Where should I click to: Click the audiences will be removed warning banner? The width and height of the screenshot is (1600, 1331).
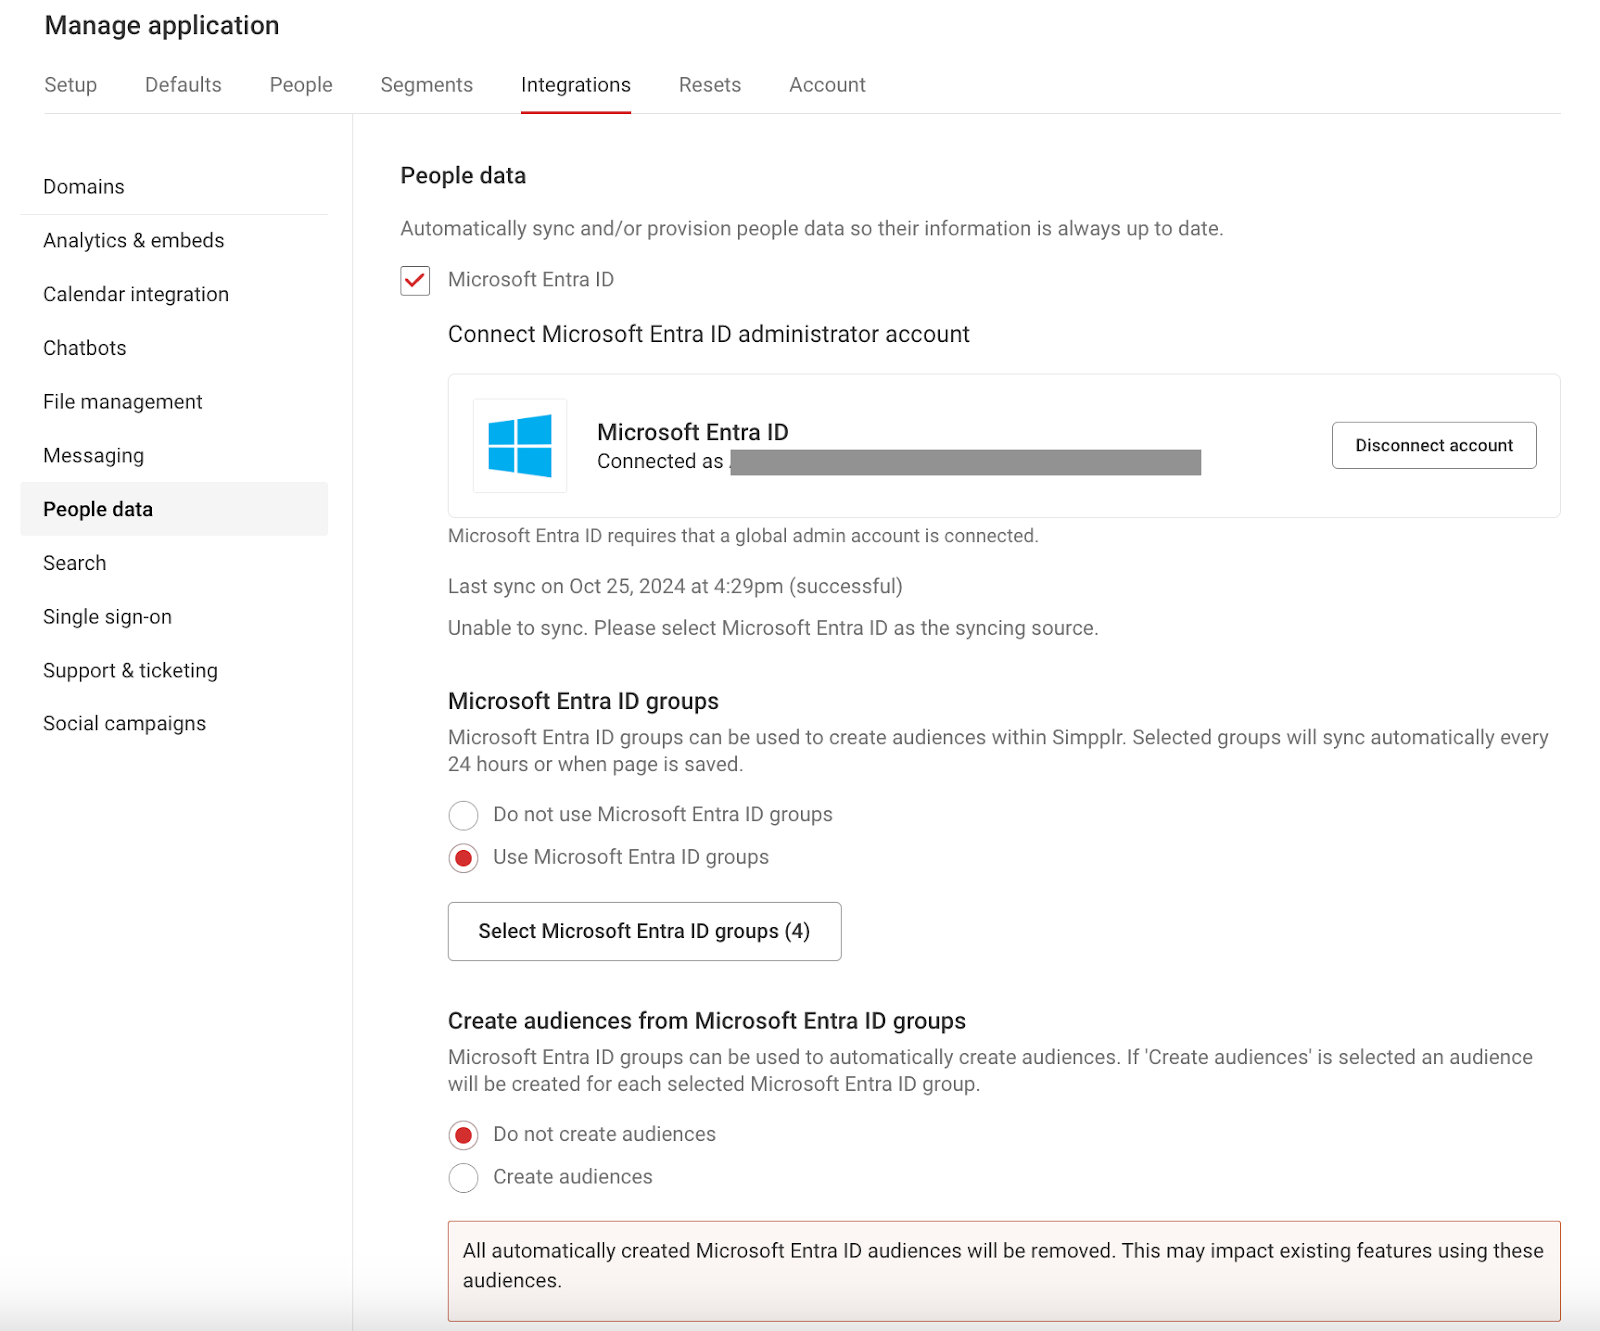pyautogui.click(x=1004, y=1271)
